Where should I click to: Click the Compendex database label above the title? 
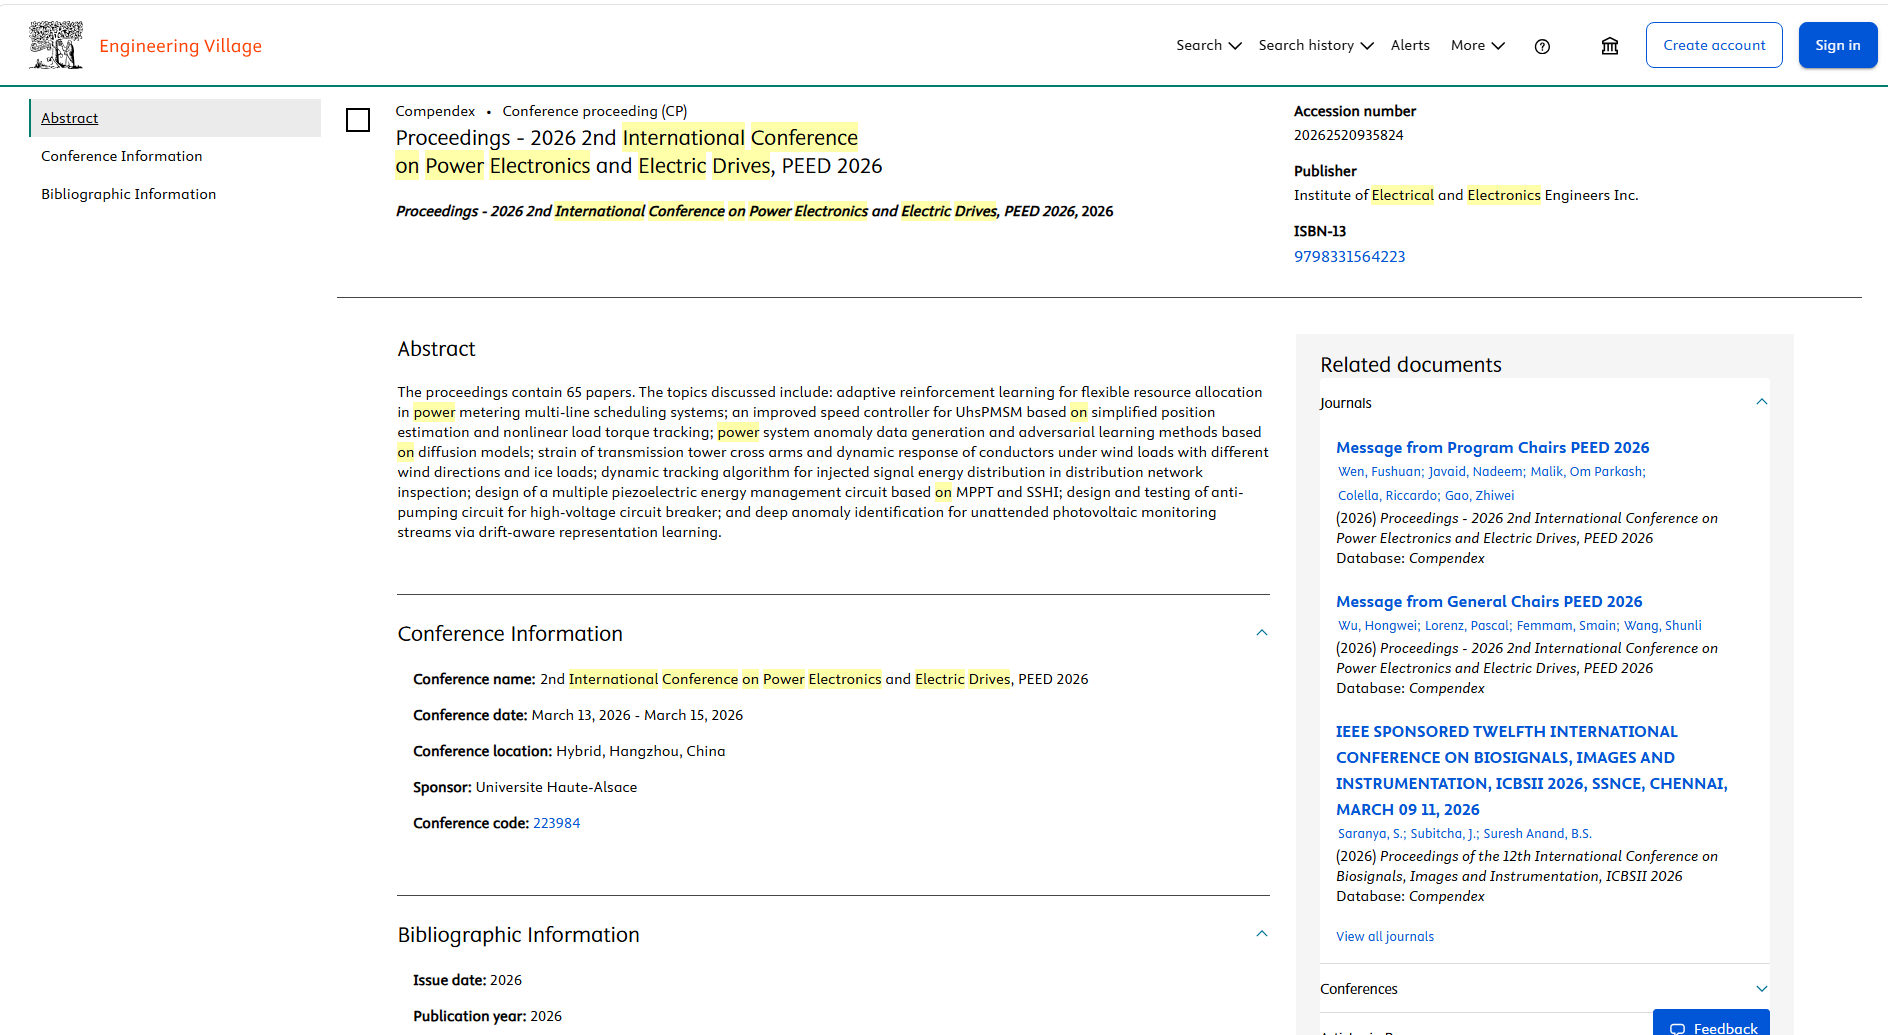tap(435, 111)
